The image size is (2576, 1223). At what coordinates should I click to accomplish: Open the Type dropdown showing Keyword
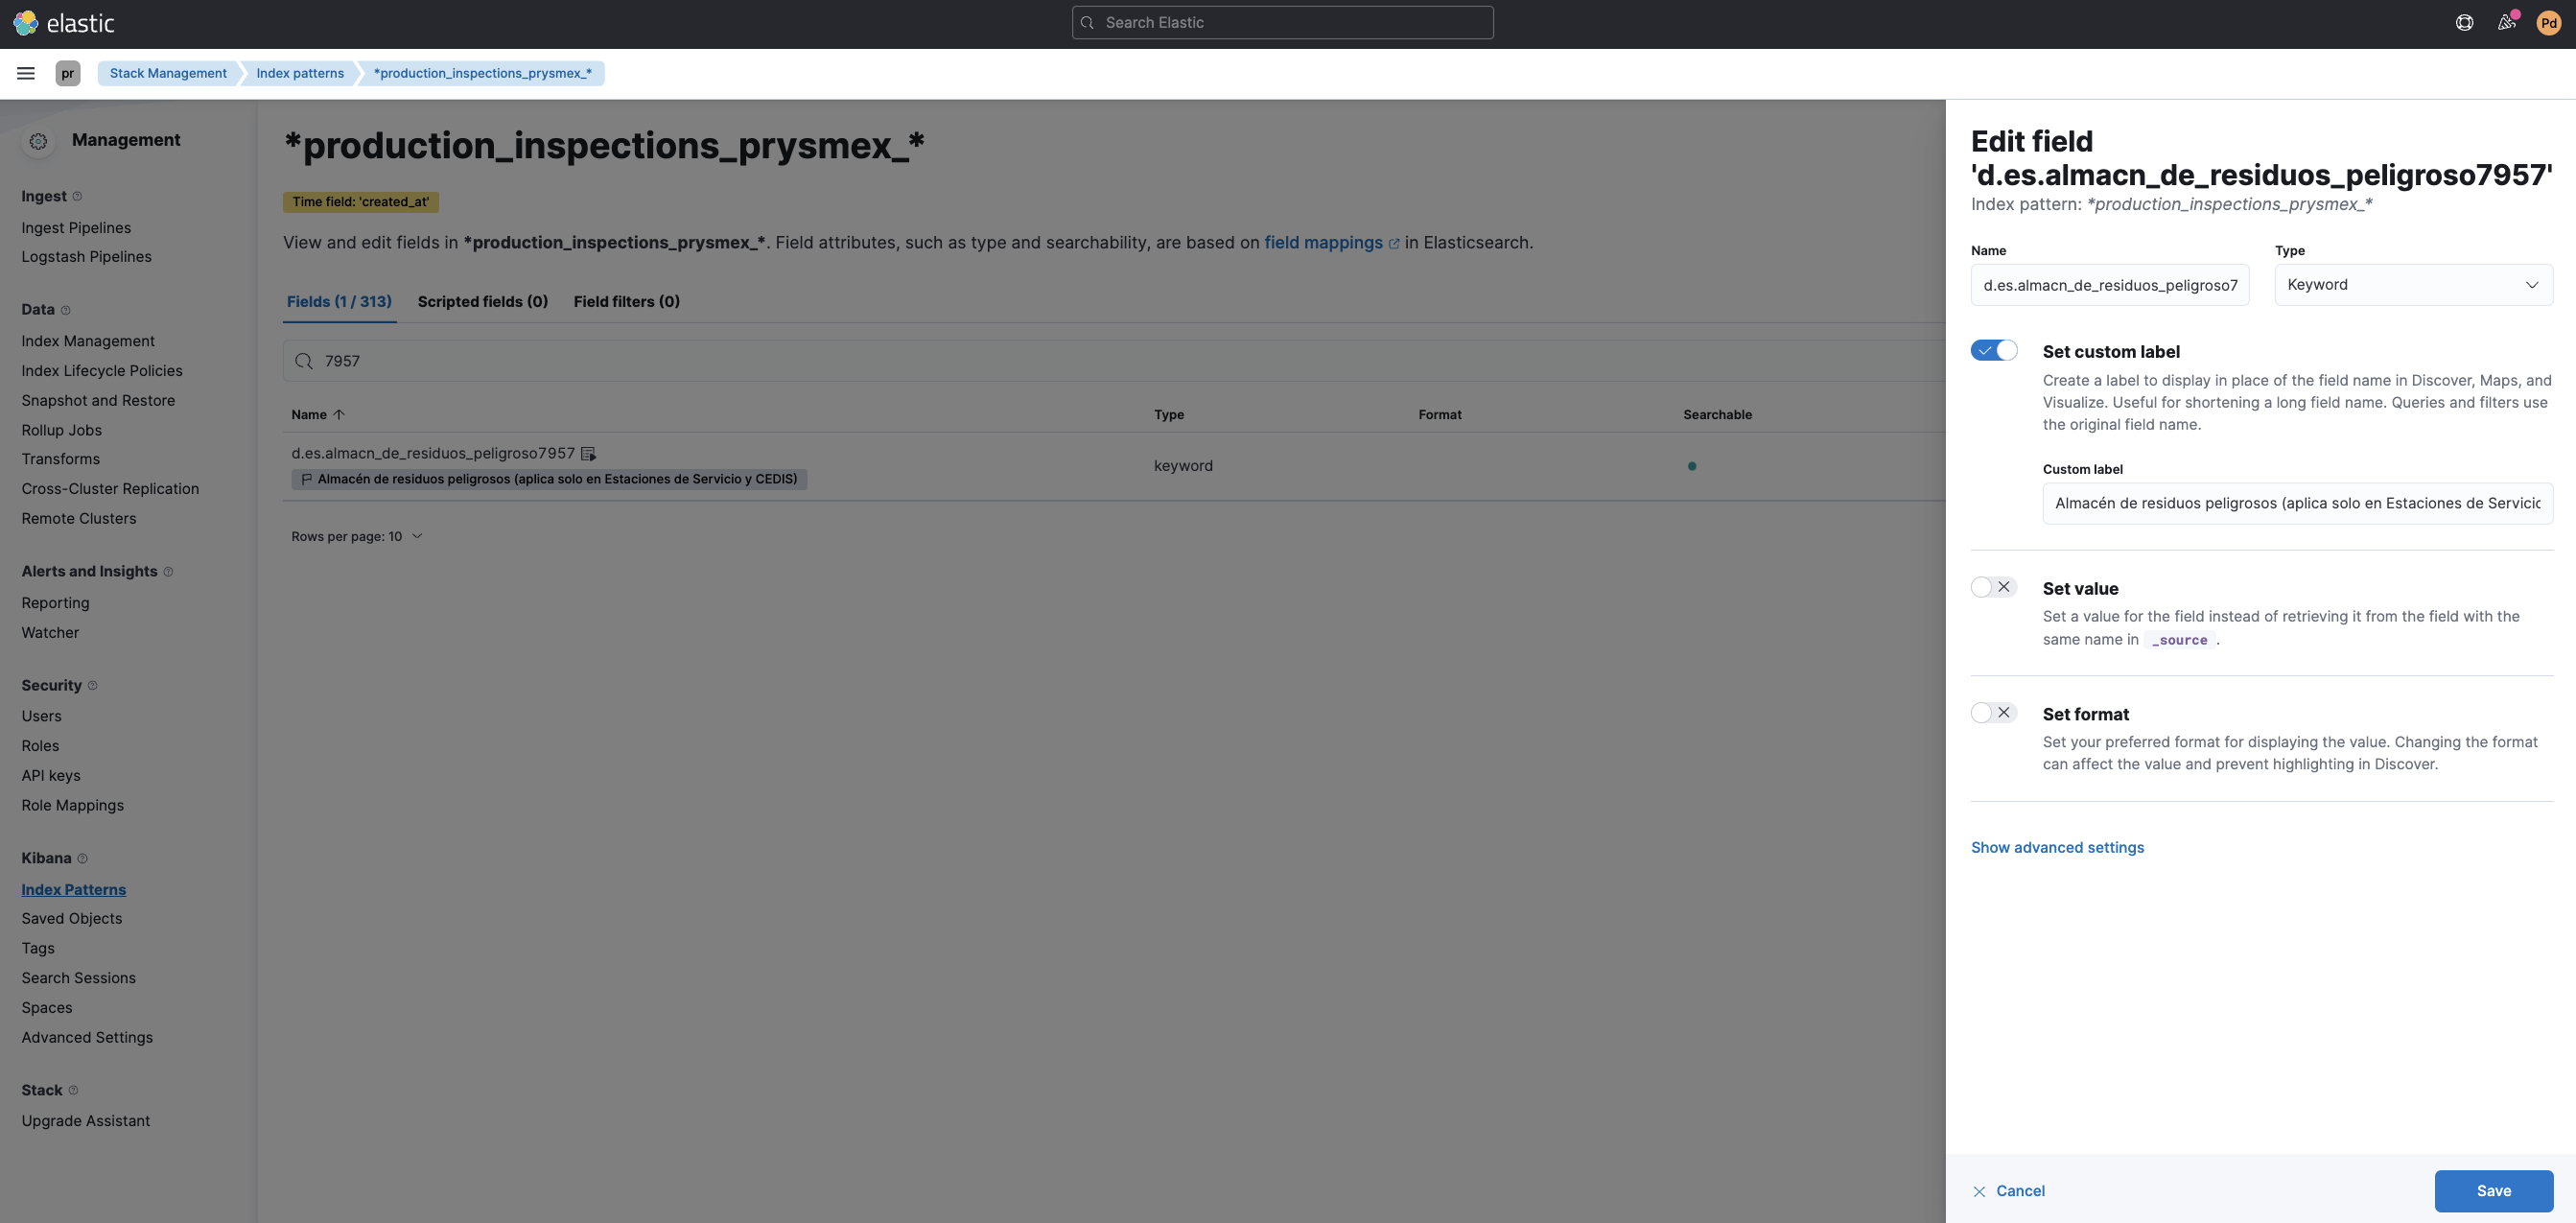pyautogui.click(x=2413, y=284)
